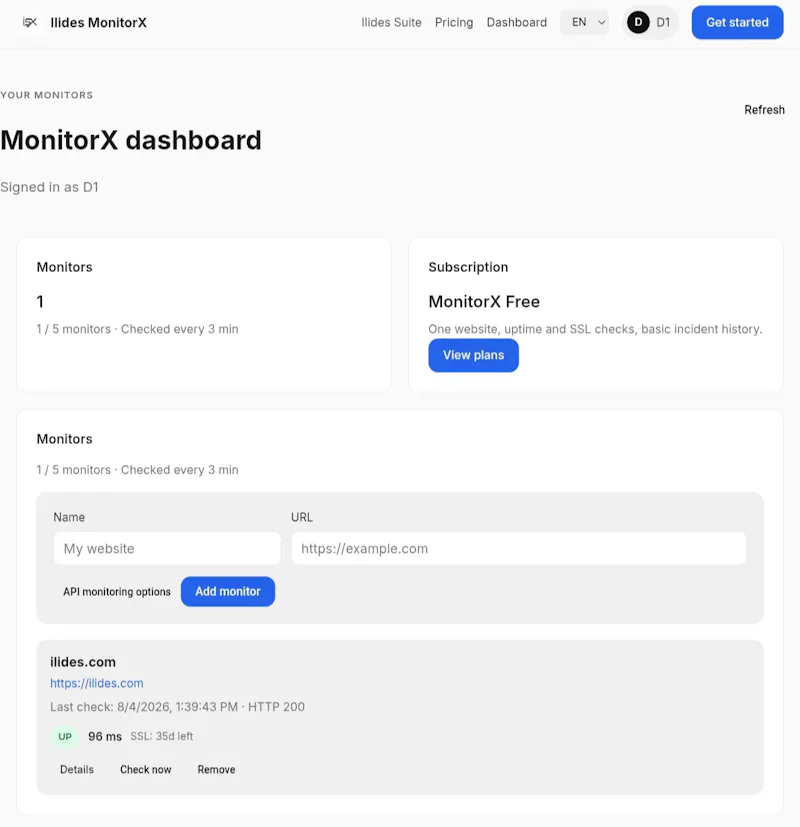The image size is (800, 827).
Task: Click the "MonitorX dashboard" heading
Action: pos(131,140)
